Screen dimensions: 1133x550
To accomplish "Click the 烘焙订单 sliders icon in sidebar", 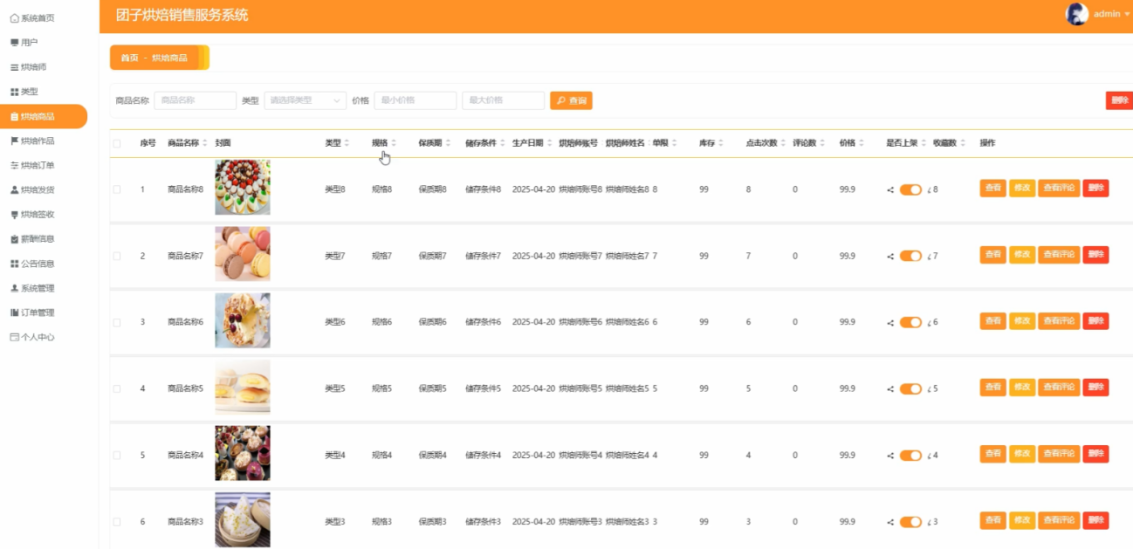I will coord(14,166).
